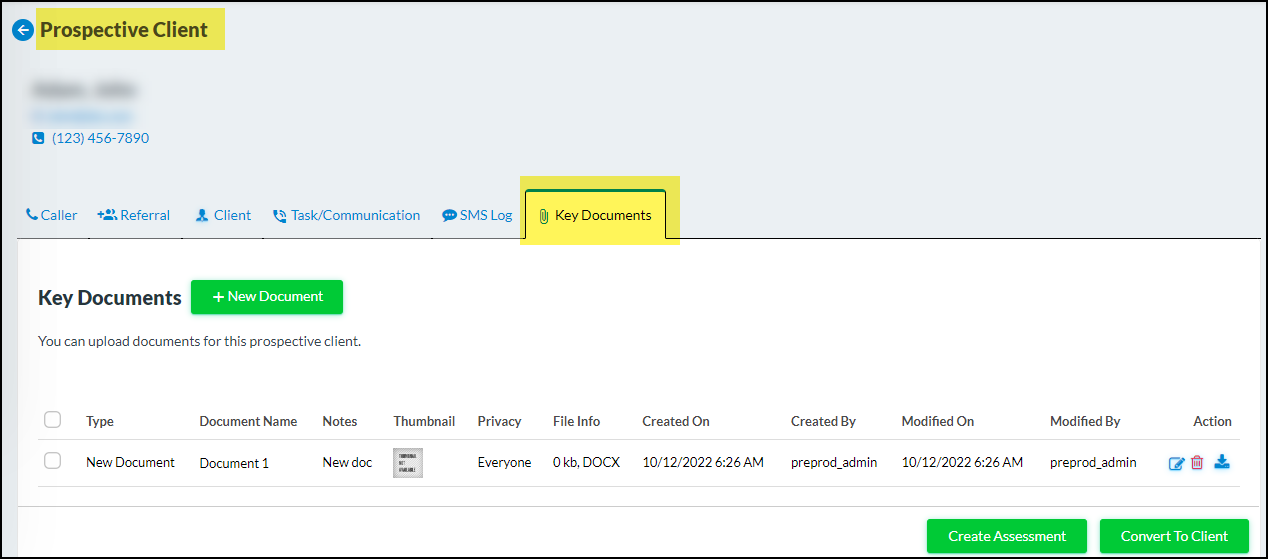
Task: Open the Client tab
Action: pos(223,215)
